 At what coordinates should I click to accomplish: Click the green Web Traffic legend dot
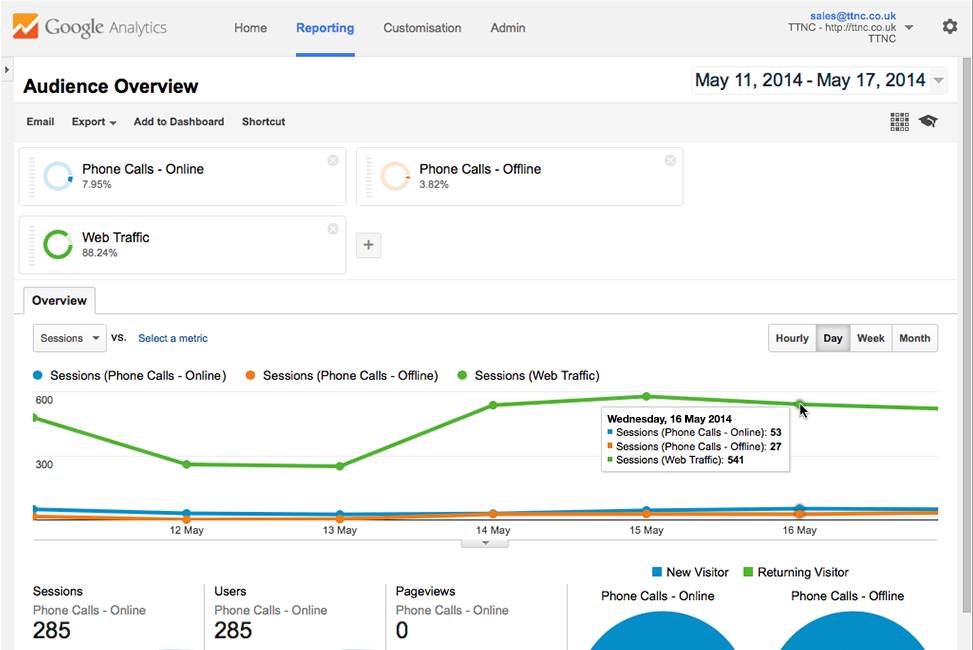click(462, 376)
